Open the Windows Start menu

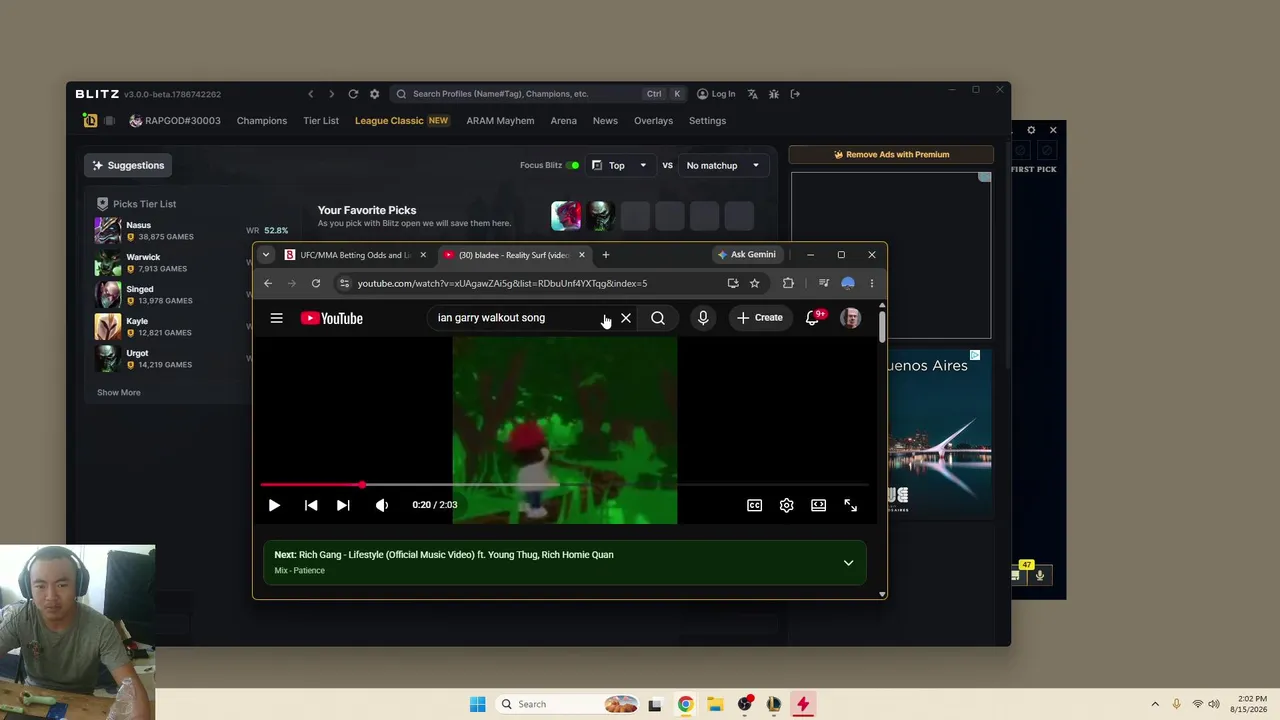pos(478,704)
